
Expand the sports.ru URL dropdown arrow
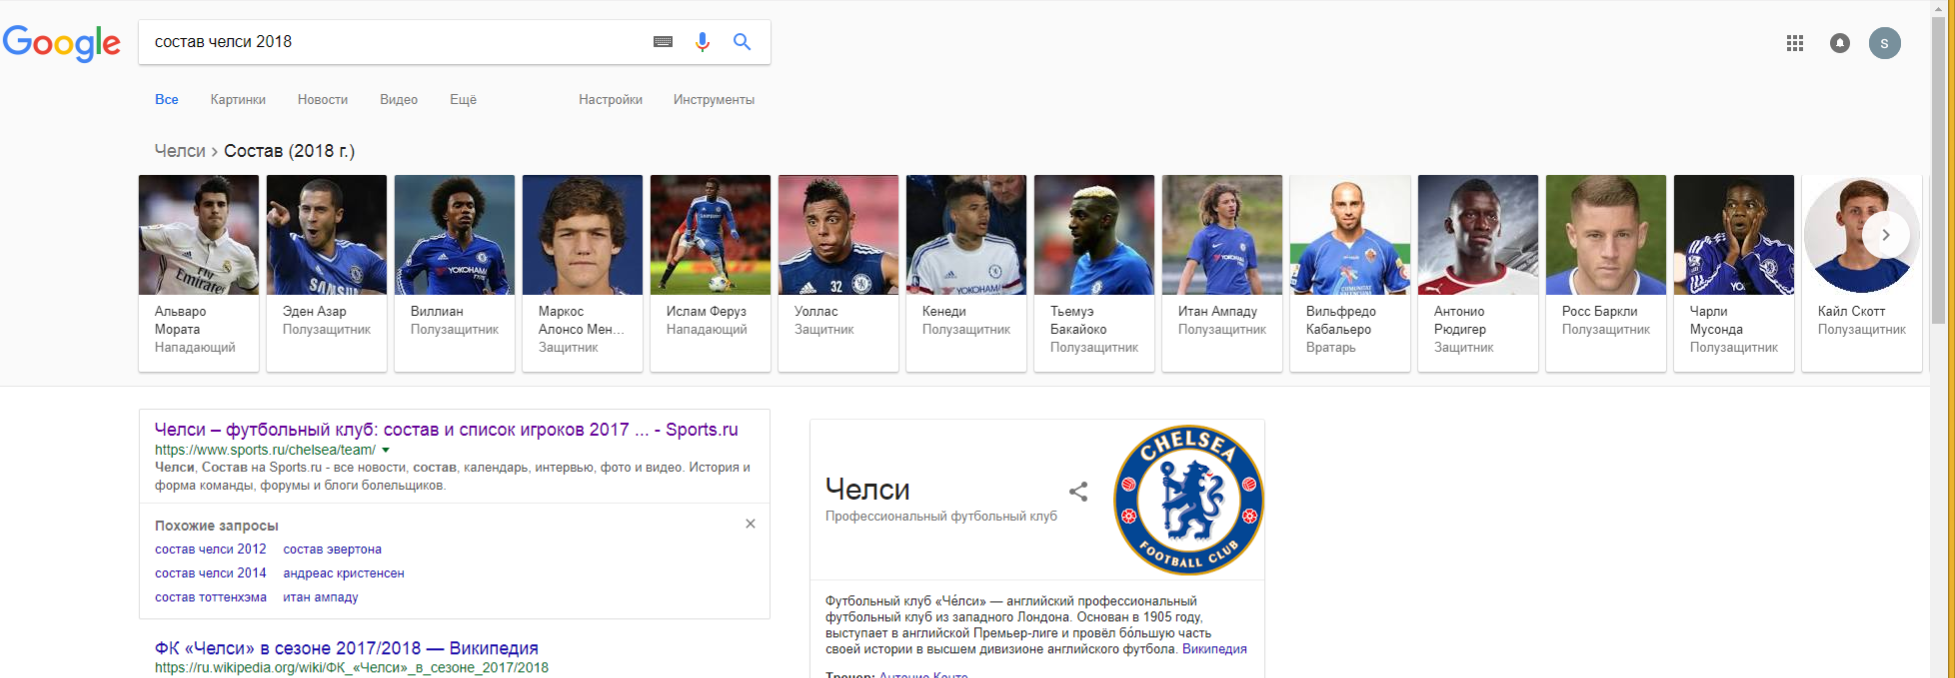[x=386, y=450]
